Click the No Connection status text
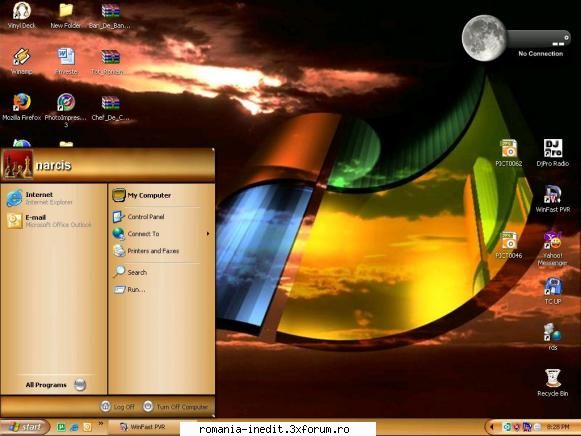 pyautogui.click(x=541, y=53)
